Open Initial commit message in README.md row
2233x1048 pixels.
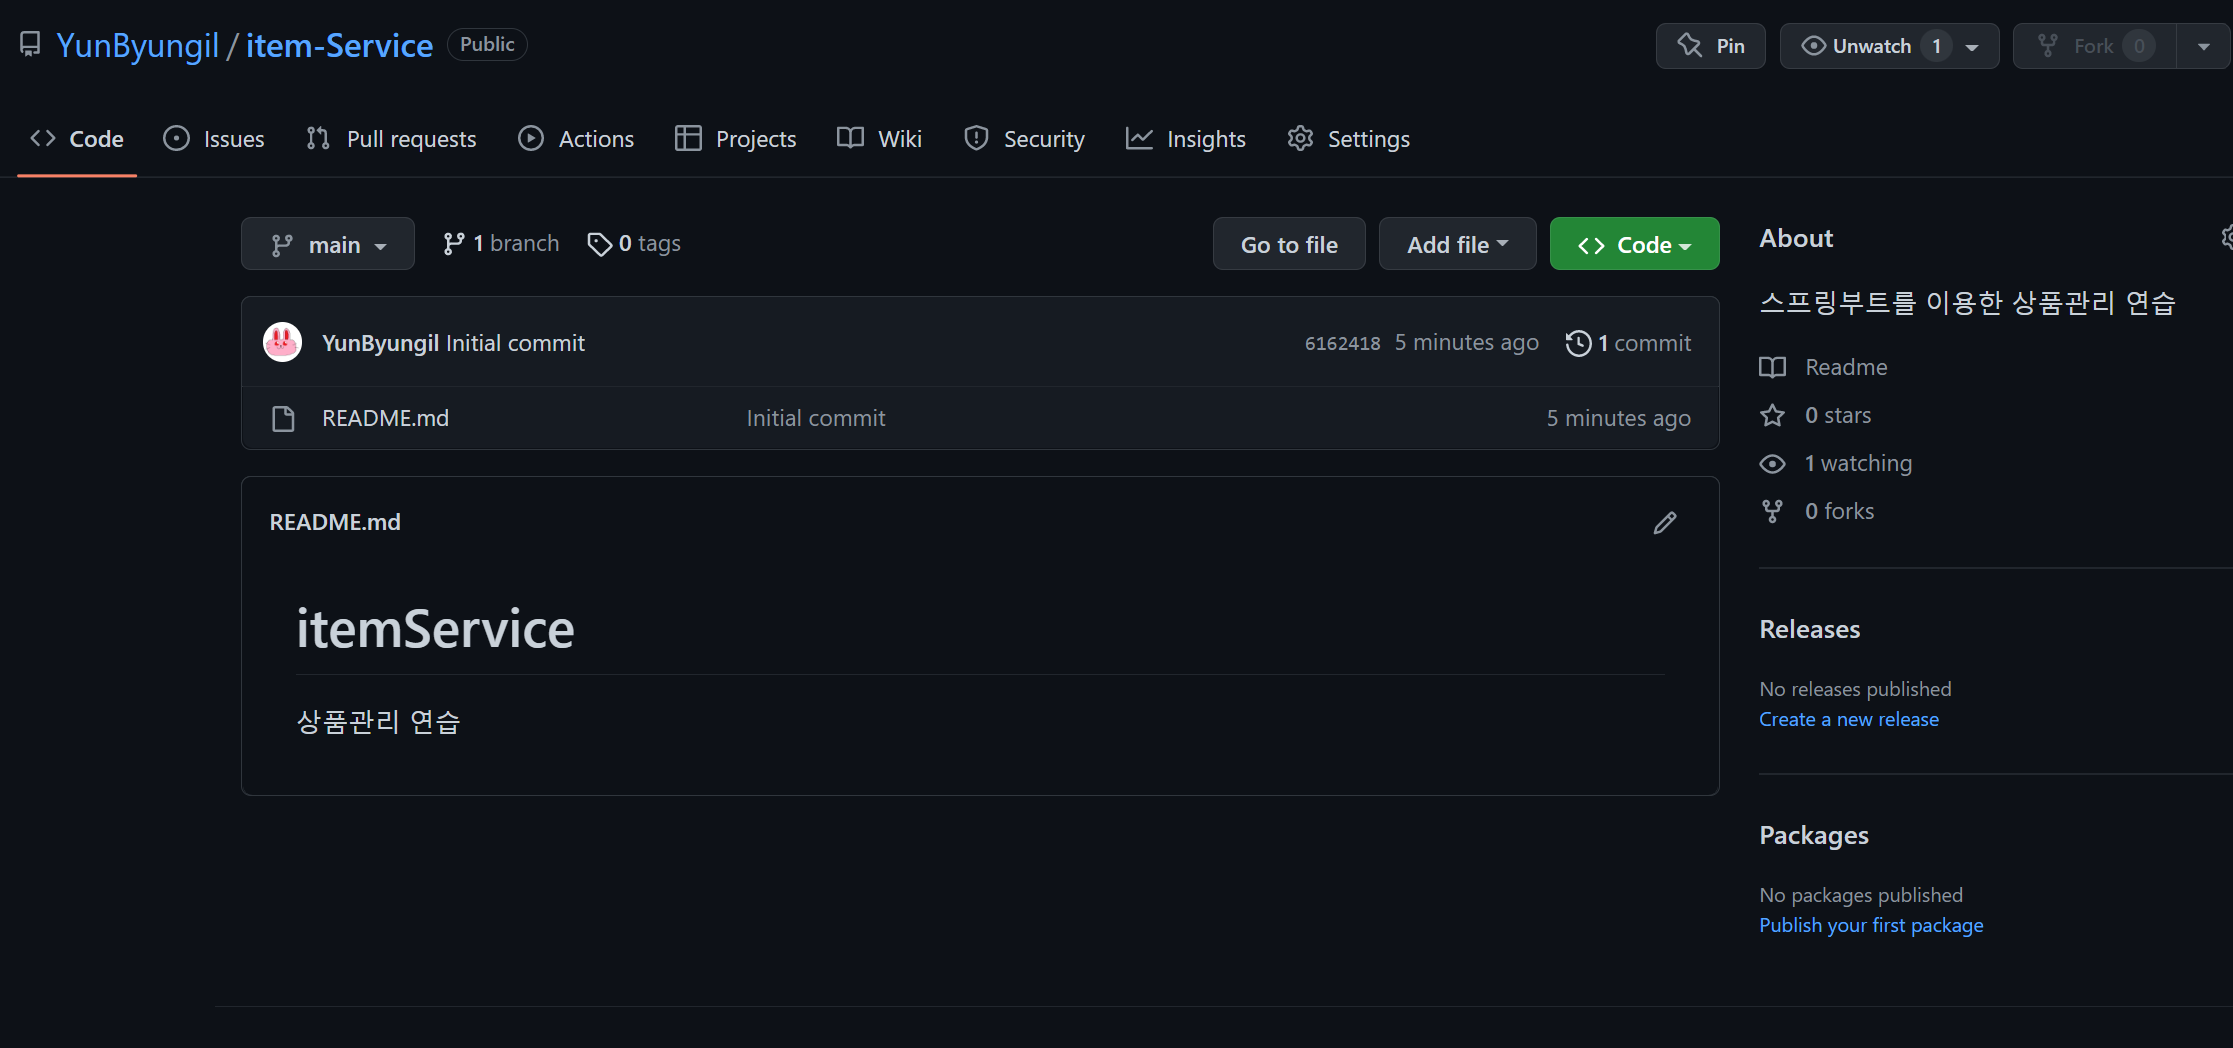pos(816,419)
